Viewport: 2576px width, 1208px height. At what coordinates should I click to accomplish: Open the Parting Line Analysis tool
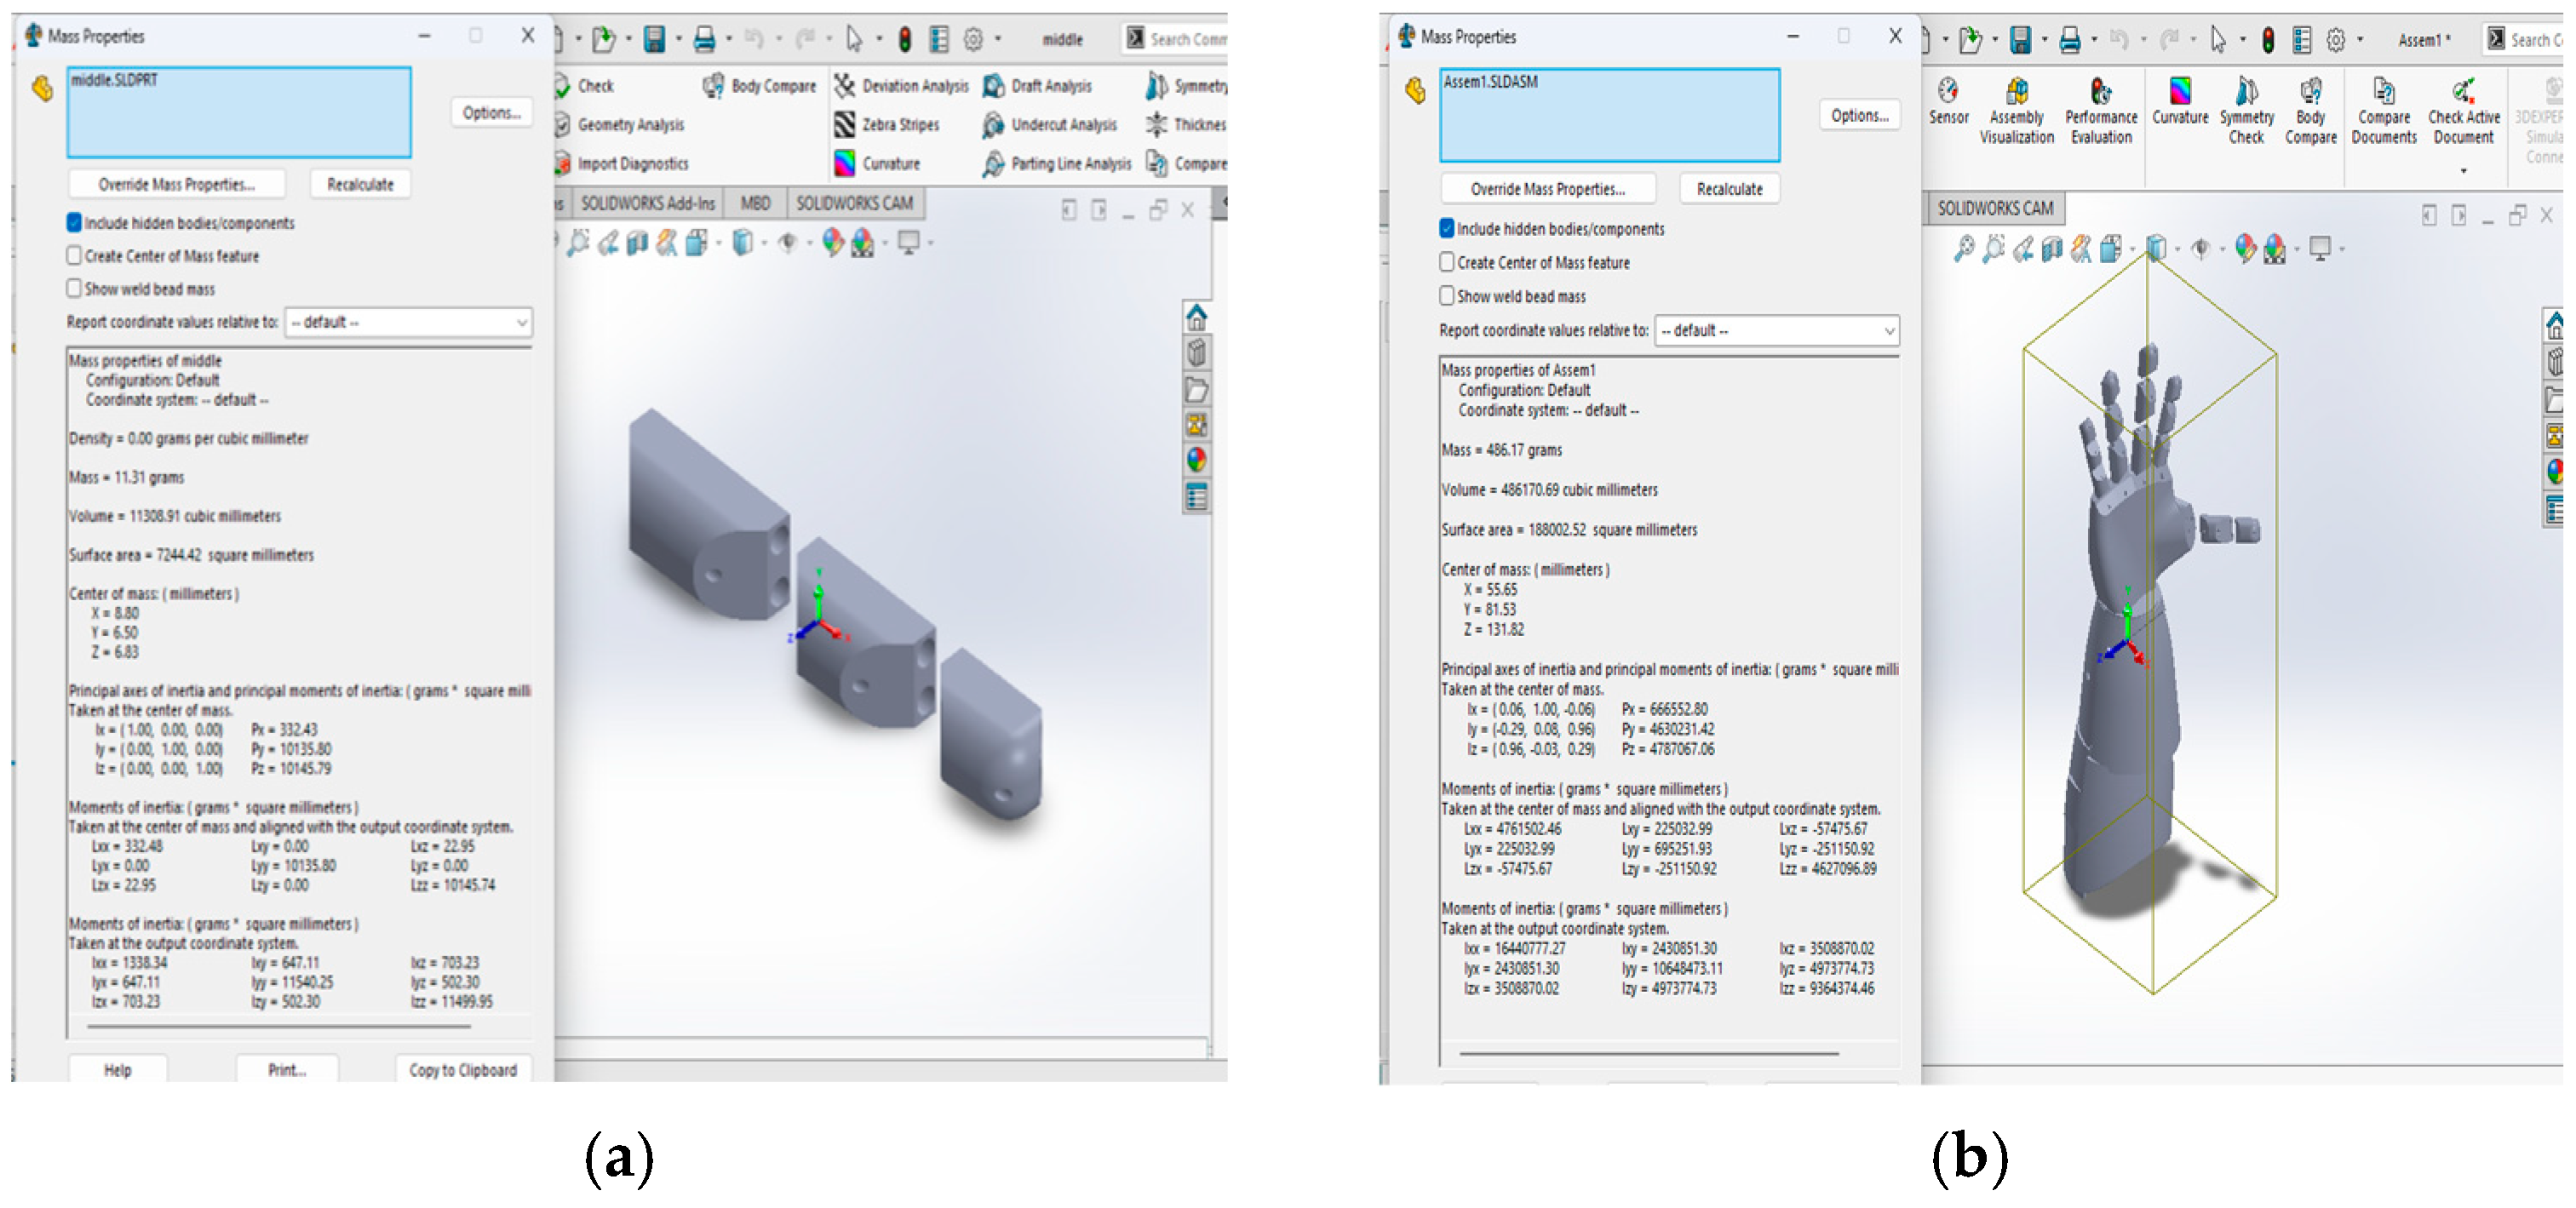[x=993, y=164]
